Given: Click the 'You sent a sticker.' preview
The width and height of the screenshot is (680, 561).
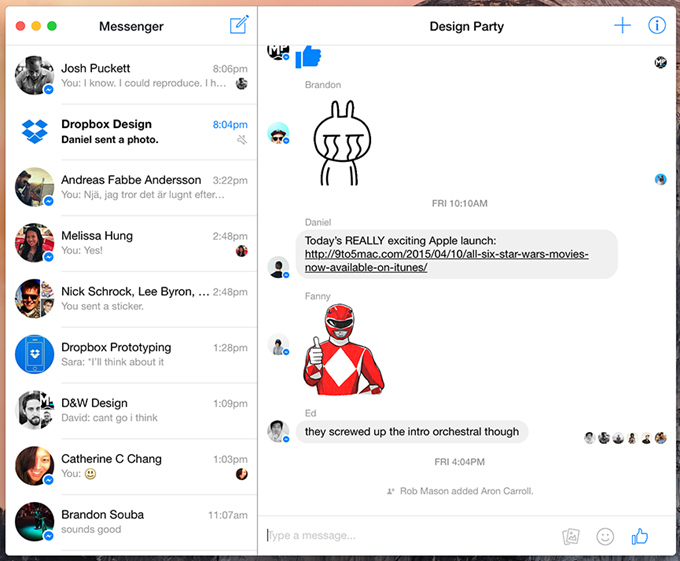Looking at the screenshot, I should point(102,306).
